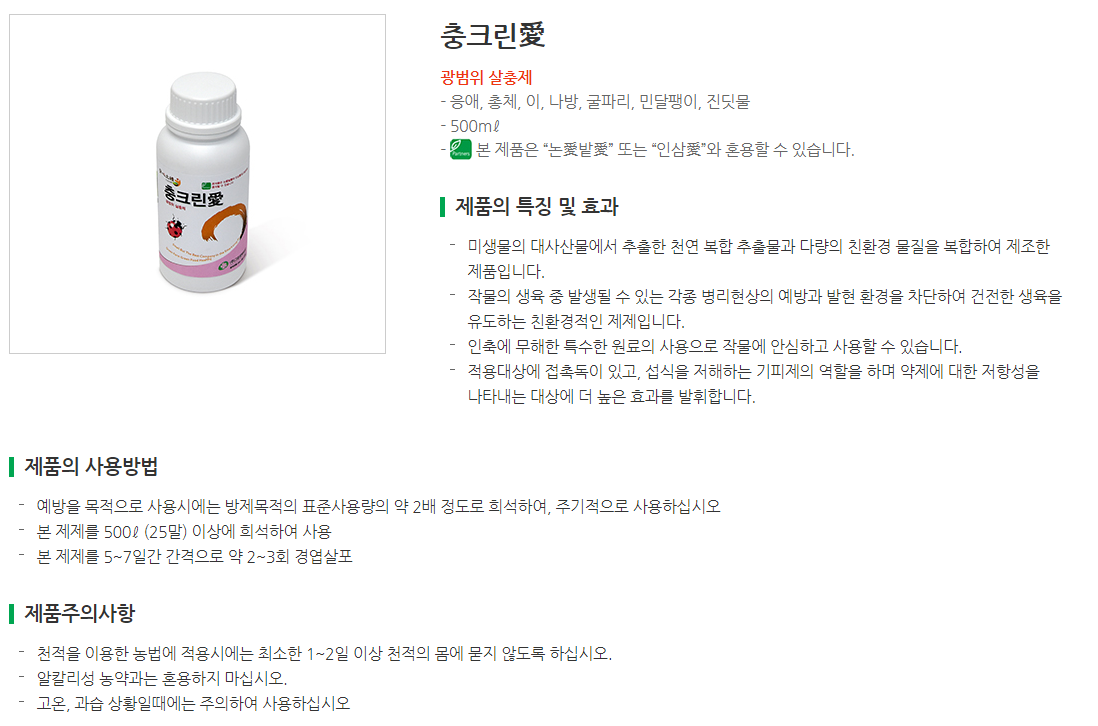
Task: Click the warning about 알칼리성 농약
Action: 162,678
